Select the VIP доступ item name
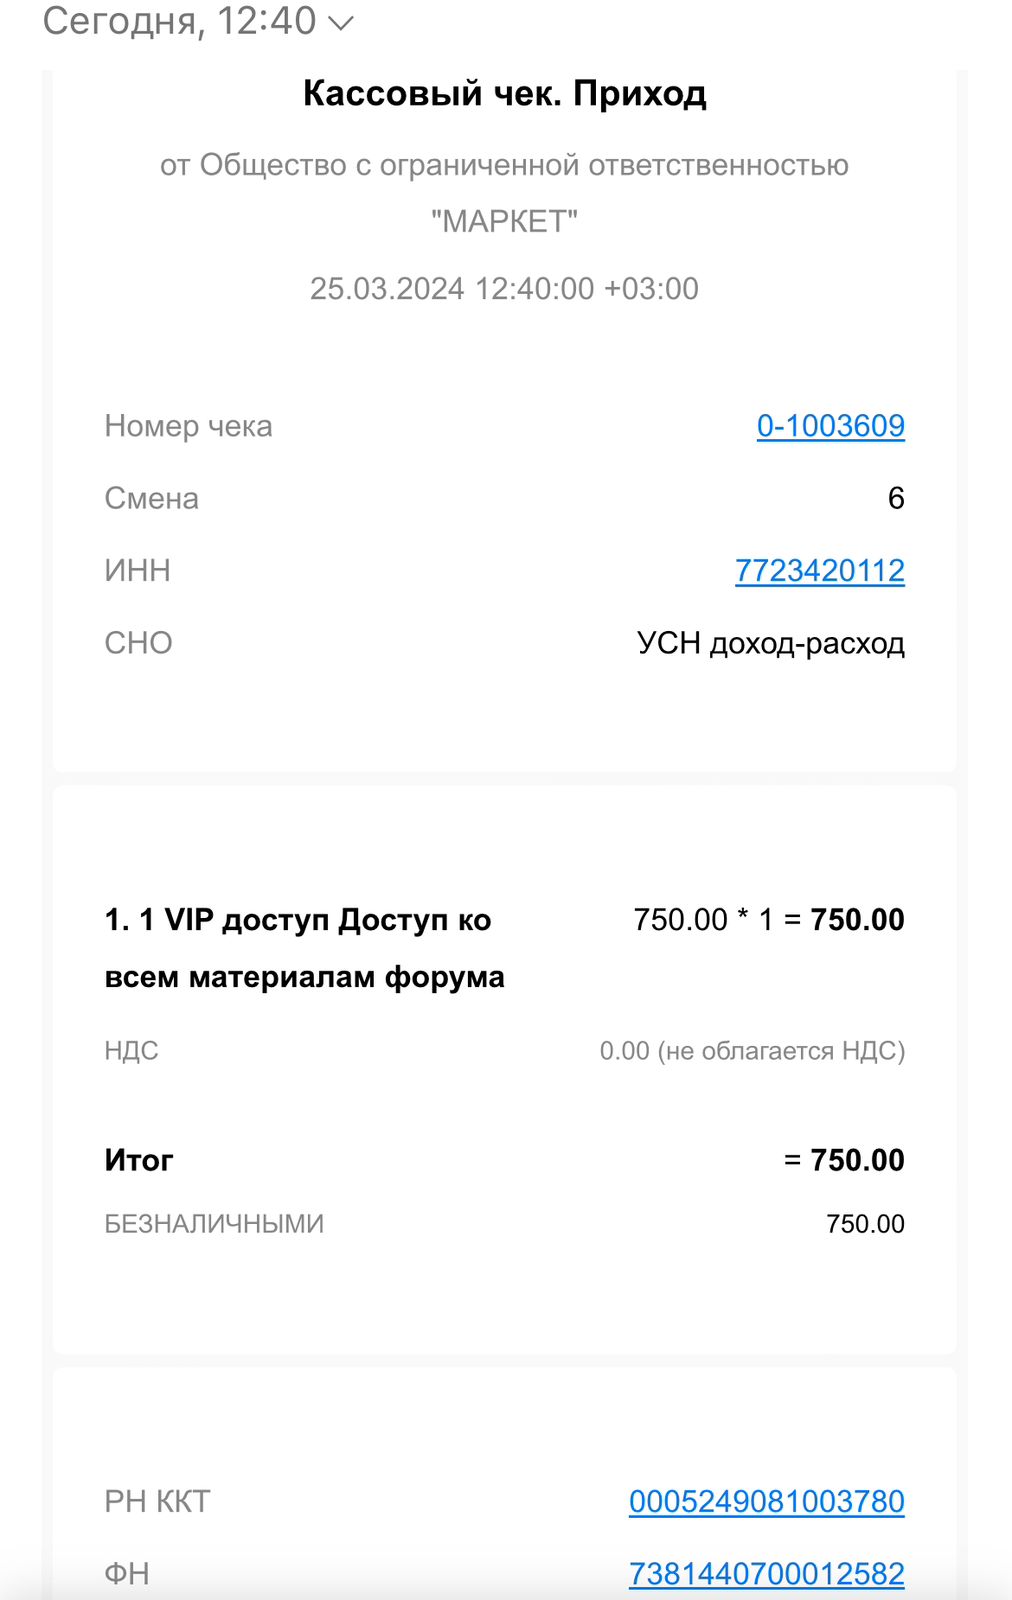1012x1600 pixels. (x=305, y=948)
